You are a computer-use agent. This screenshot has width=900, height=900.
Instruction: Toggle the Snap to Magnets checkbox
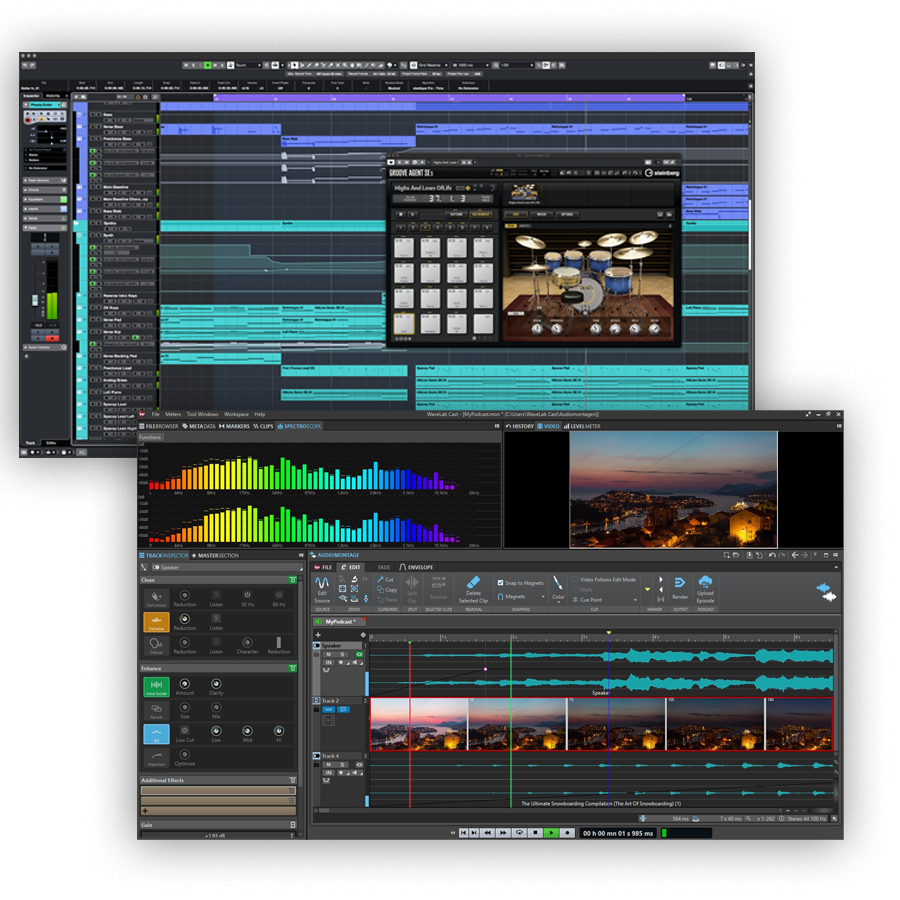(499, 582)
